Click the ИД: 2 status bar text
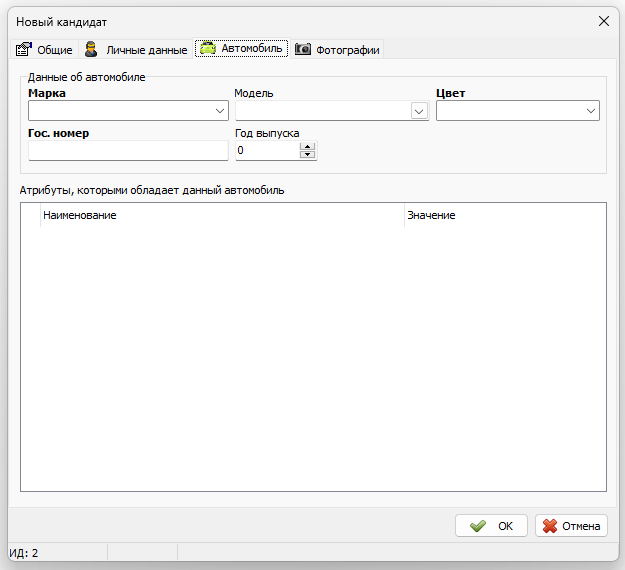This screenshot has height=570, width=625. pyautogui.click(x=24, y=553)
